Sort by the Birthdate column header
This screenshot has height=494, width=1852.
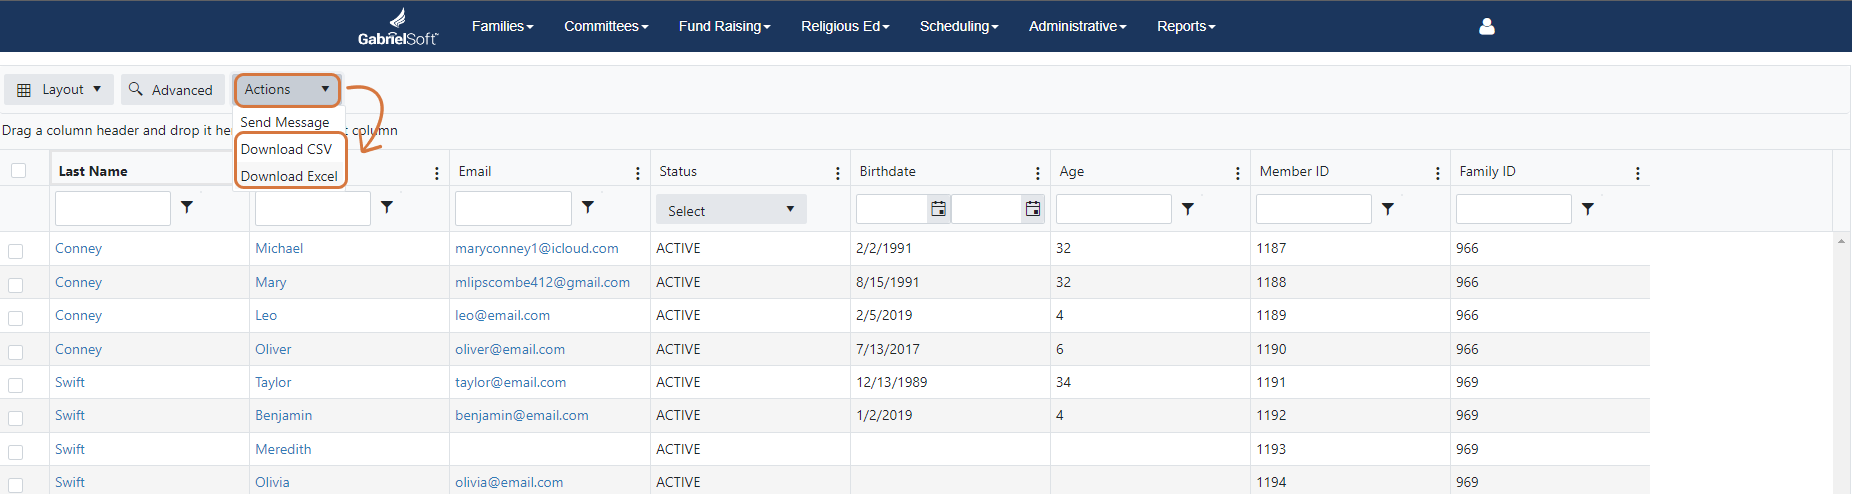(x=888, y=171)
